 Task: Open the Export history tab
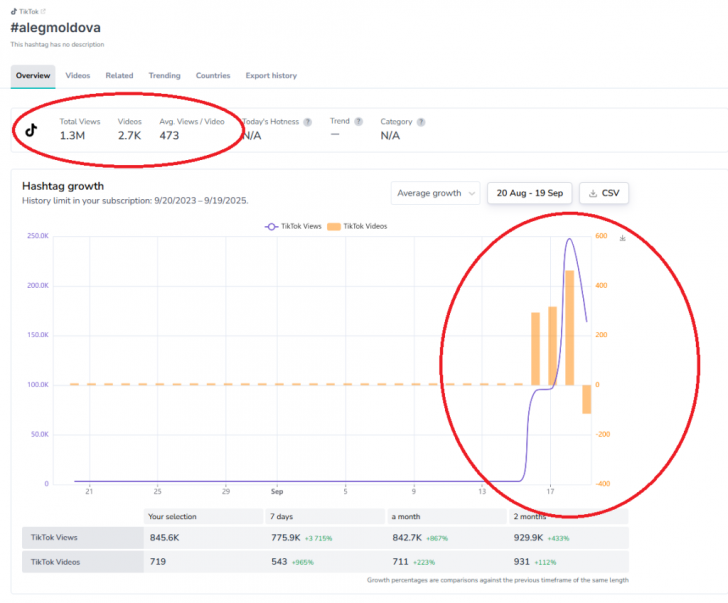click(270, 76)
